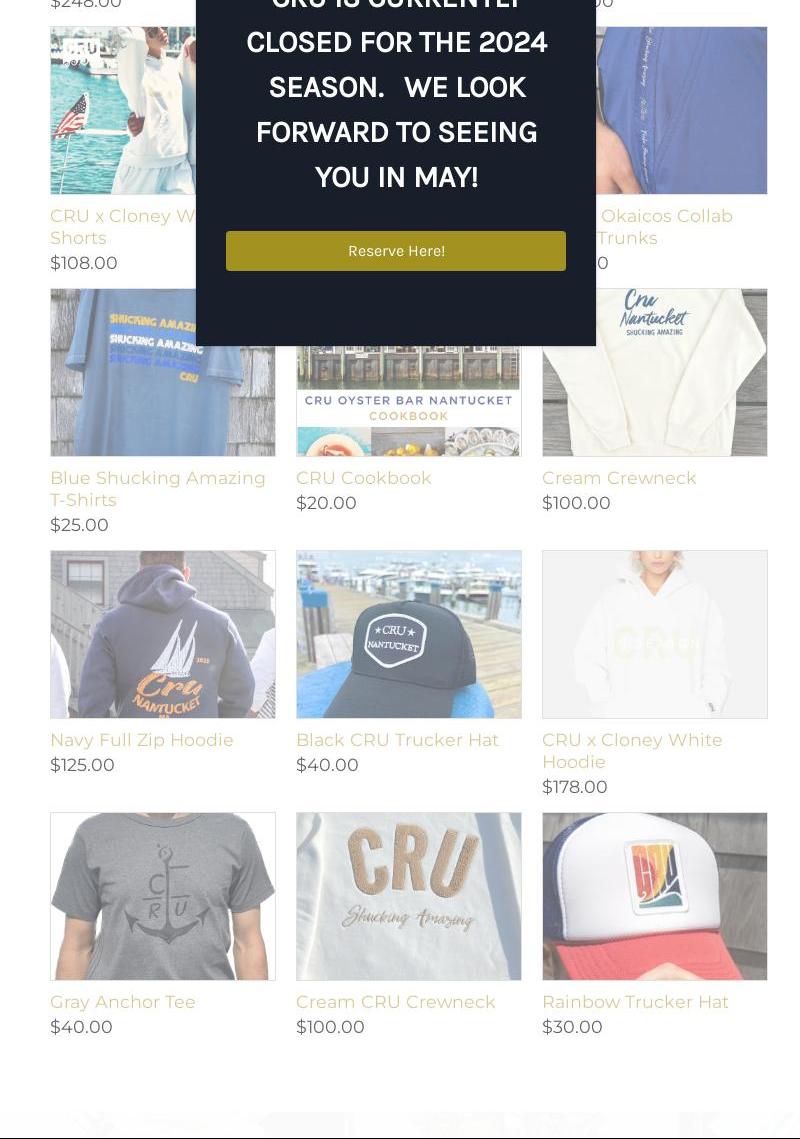Viewport: 800px width, 1139px height.
Task: Open the Navy Full Zip Hoodie link
Action: 142,739
